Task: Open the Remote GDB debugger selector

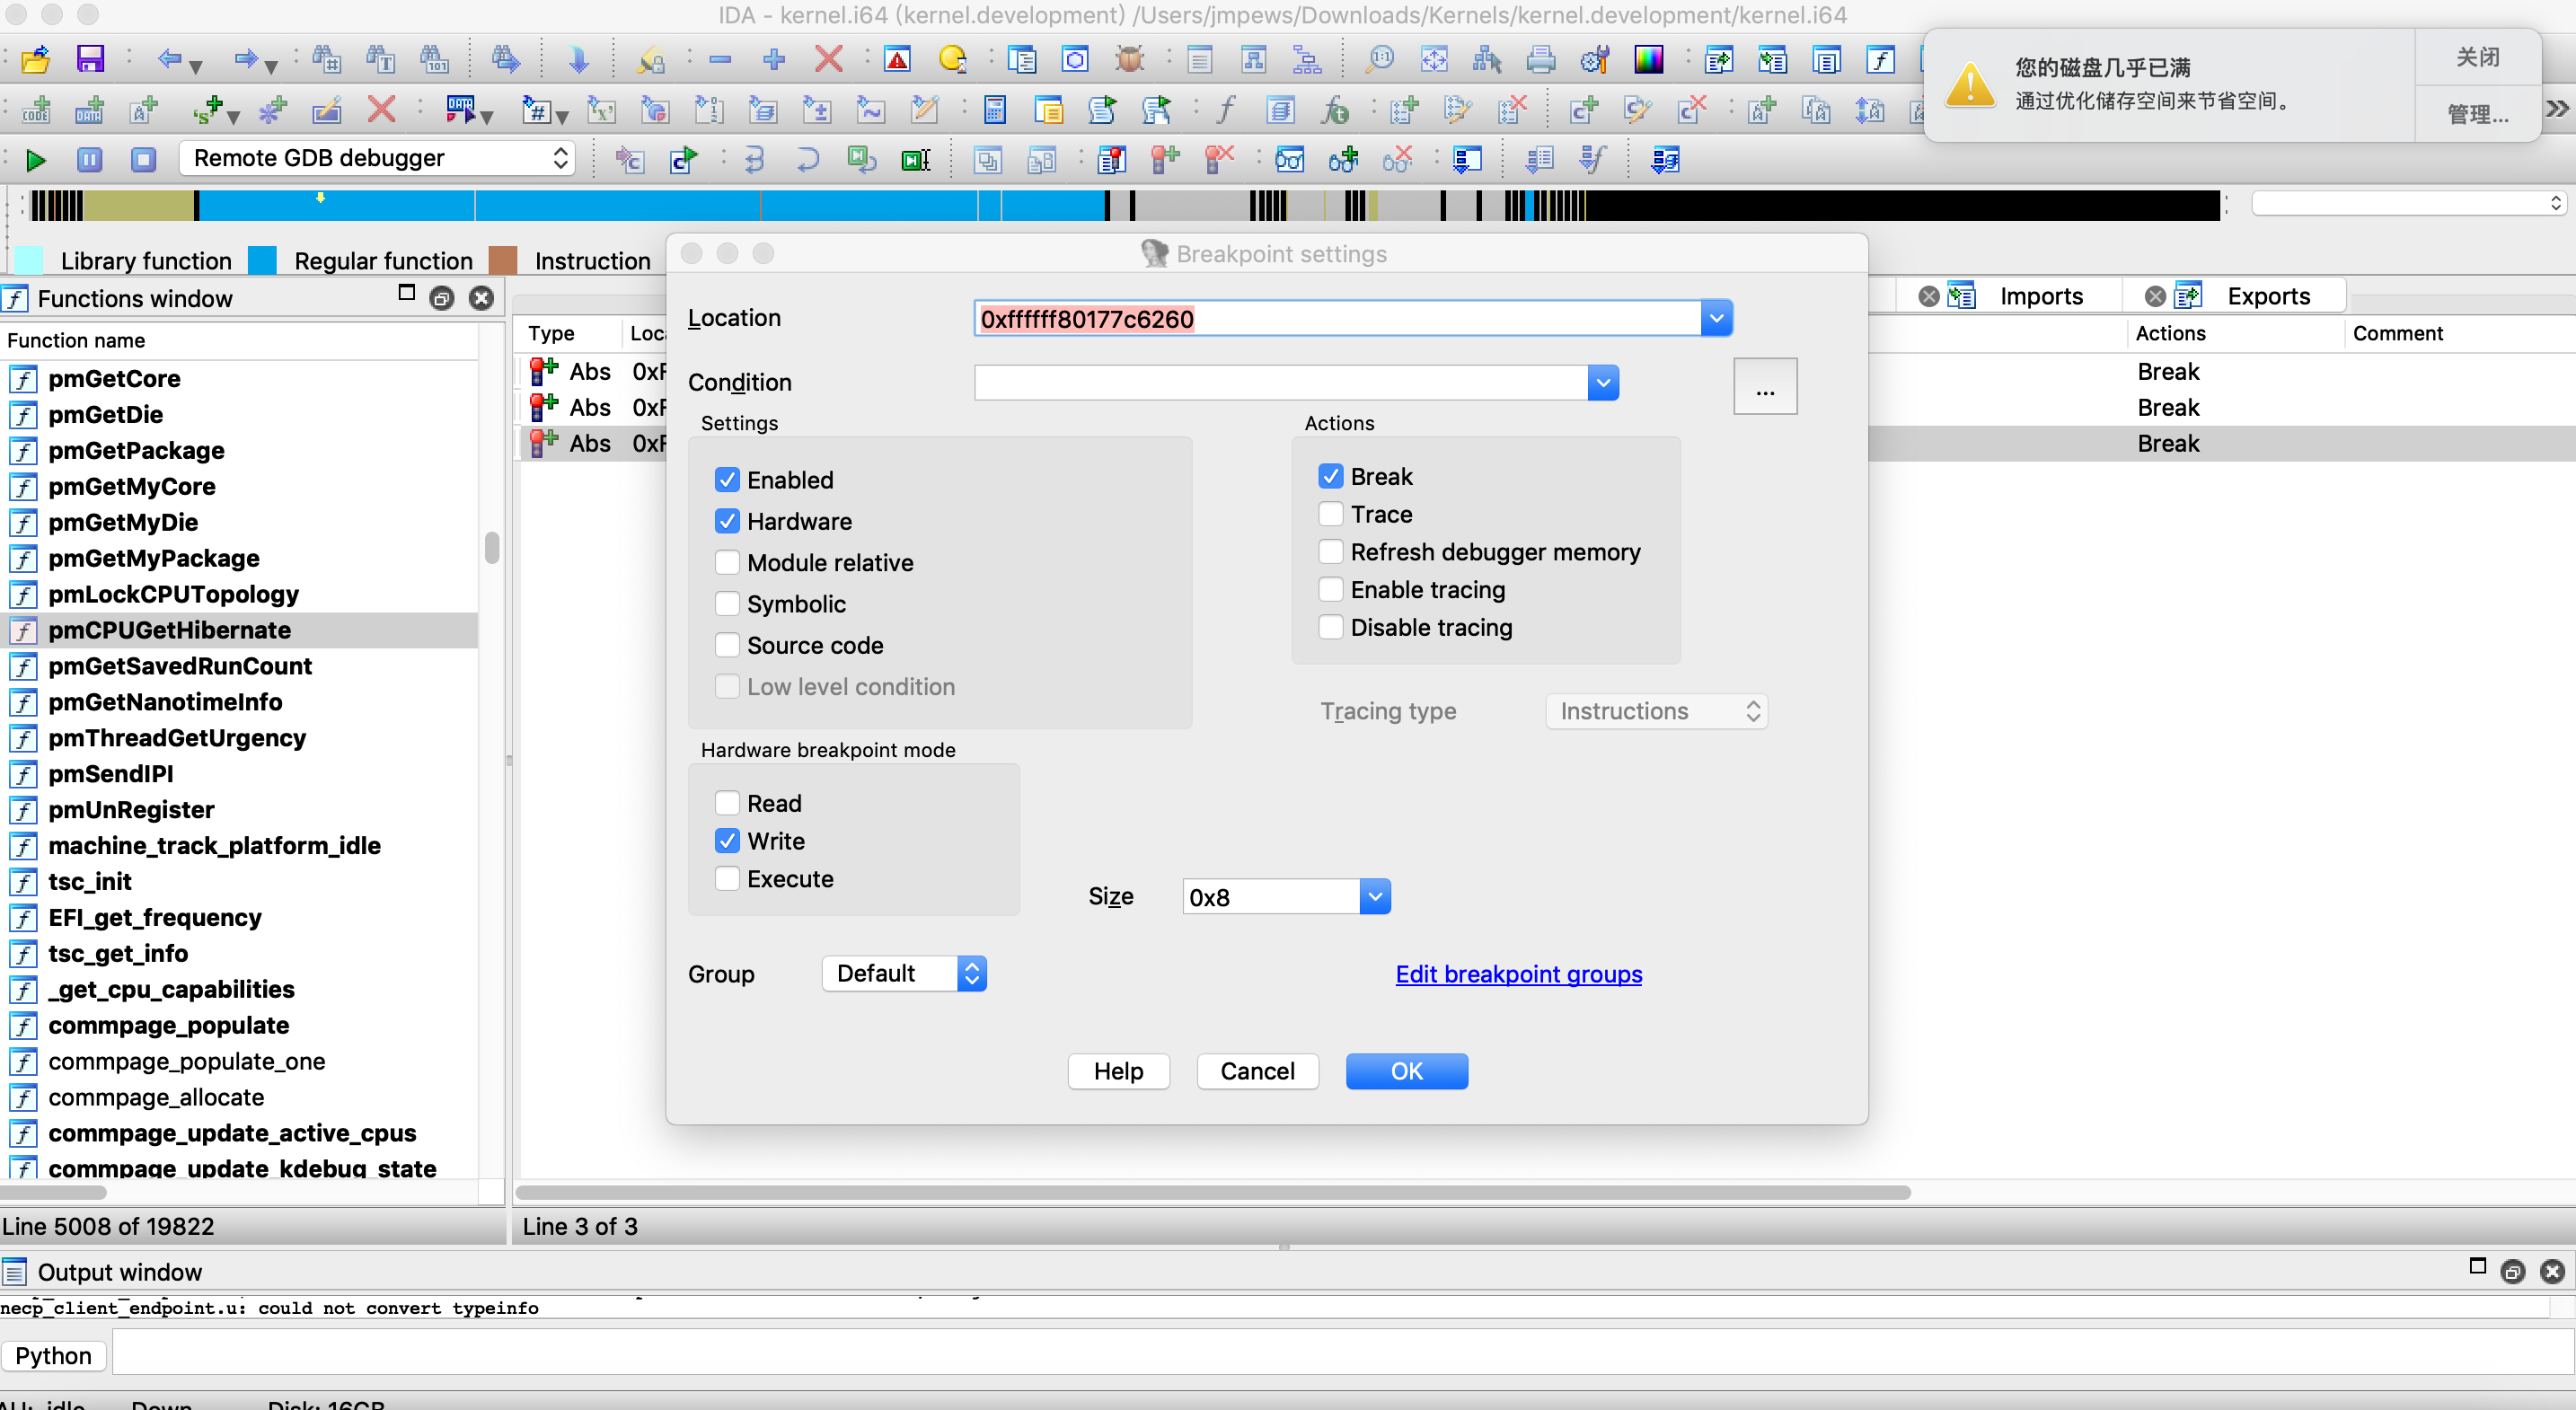Action: point(377,158)
